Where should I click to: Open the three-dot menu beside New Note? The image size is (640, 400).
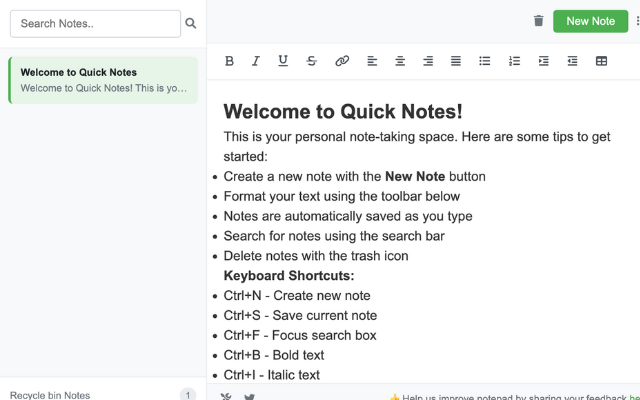click(x=637, y=21)
